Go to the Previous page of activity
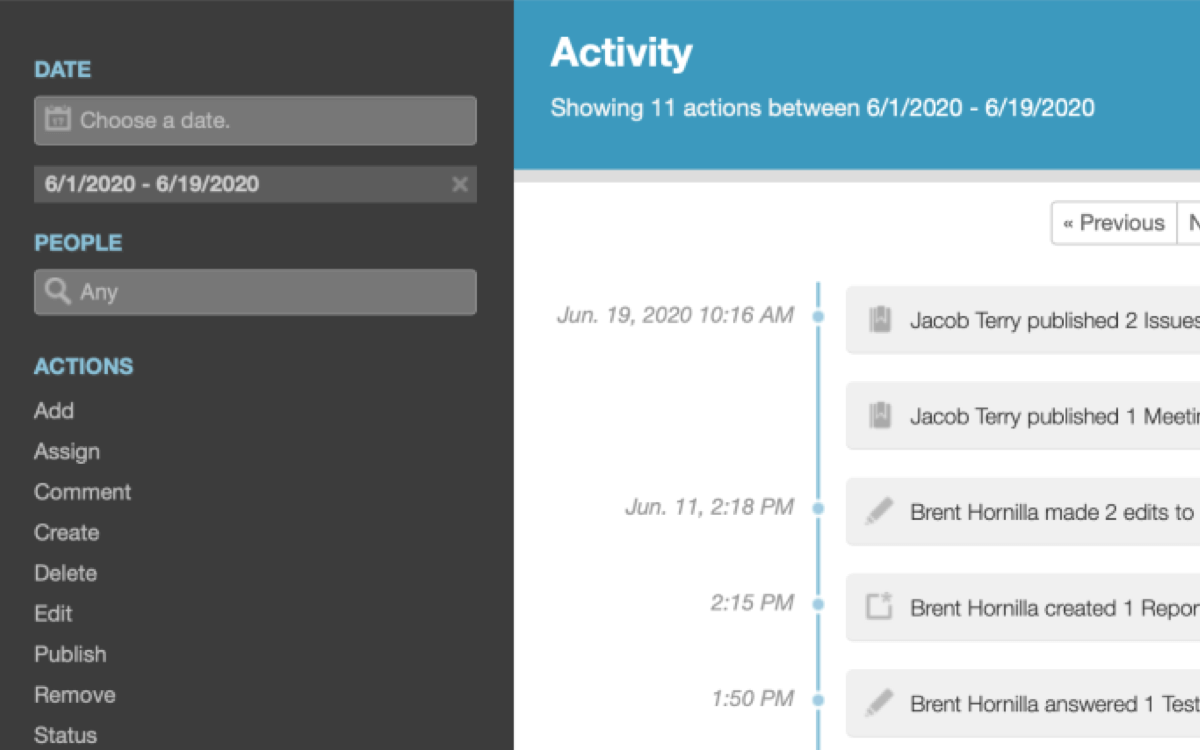The image size is (1200, 750). tap(1114, 223)
